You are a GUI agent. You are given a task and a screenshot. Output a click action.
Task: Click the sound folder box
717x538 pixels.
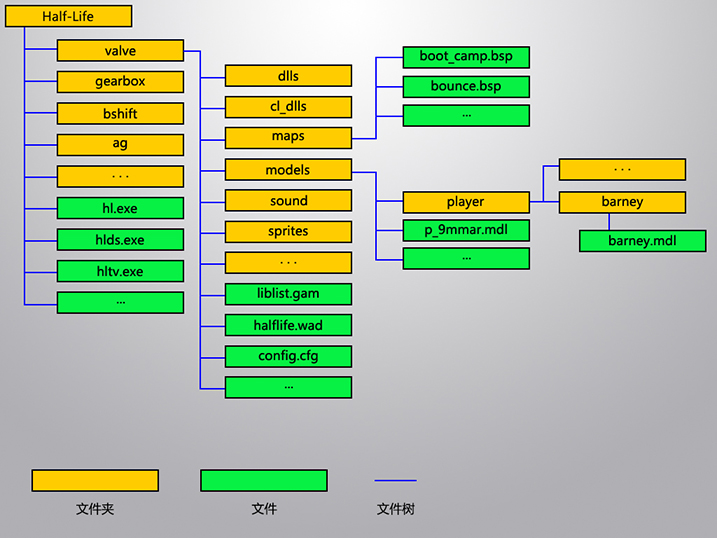pyautogui.click(x=289, y=201)
